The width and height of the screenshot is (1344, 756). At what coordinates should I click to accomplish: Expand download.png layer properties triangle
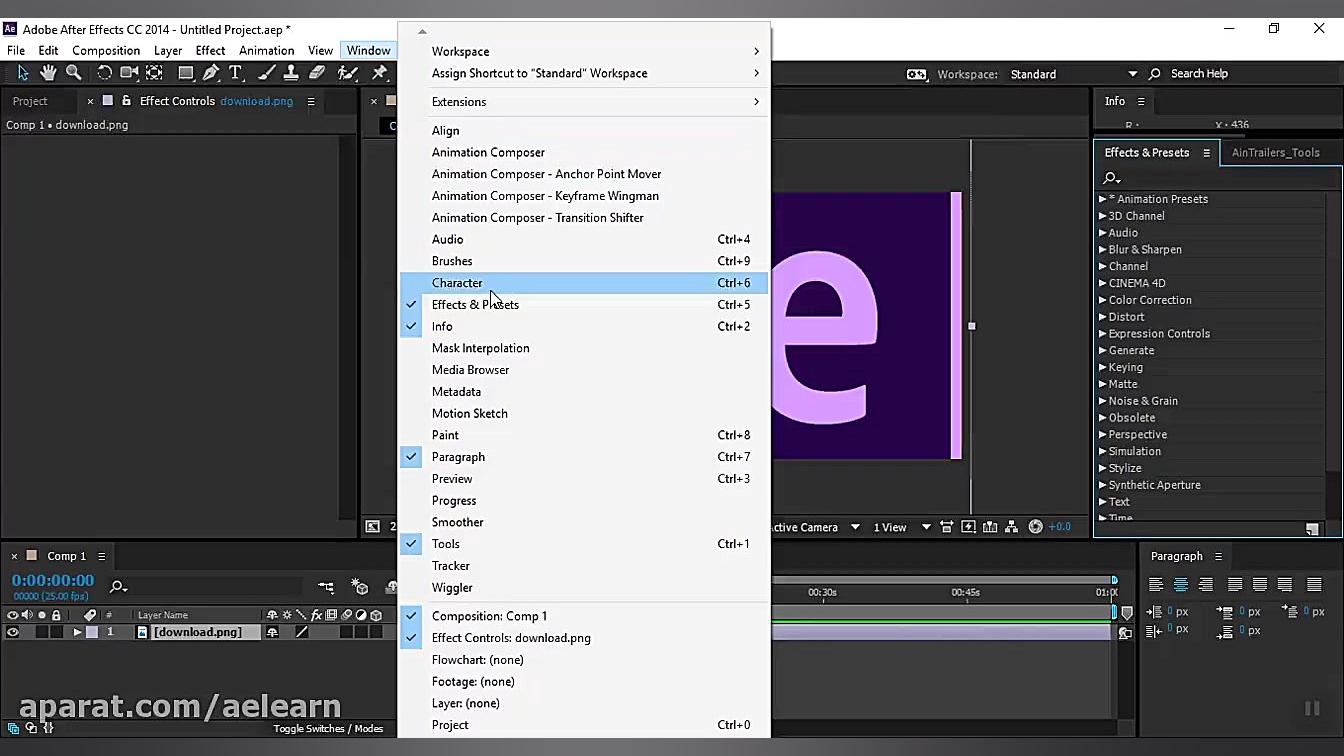[x=77, y=632]
